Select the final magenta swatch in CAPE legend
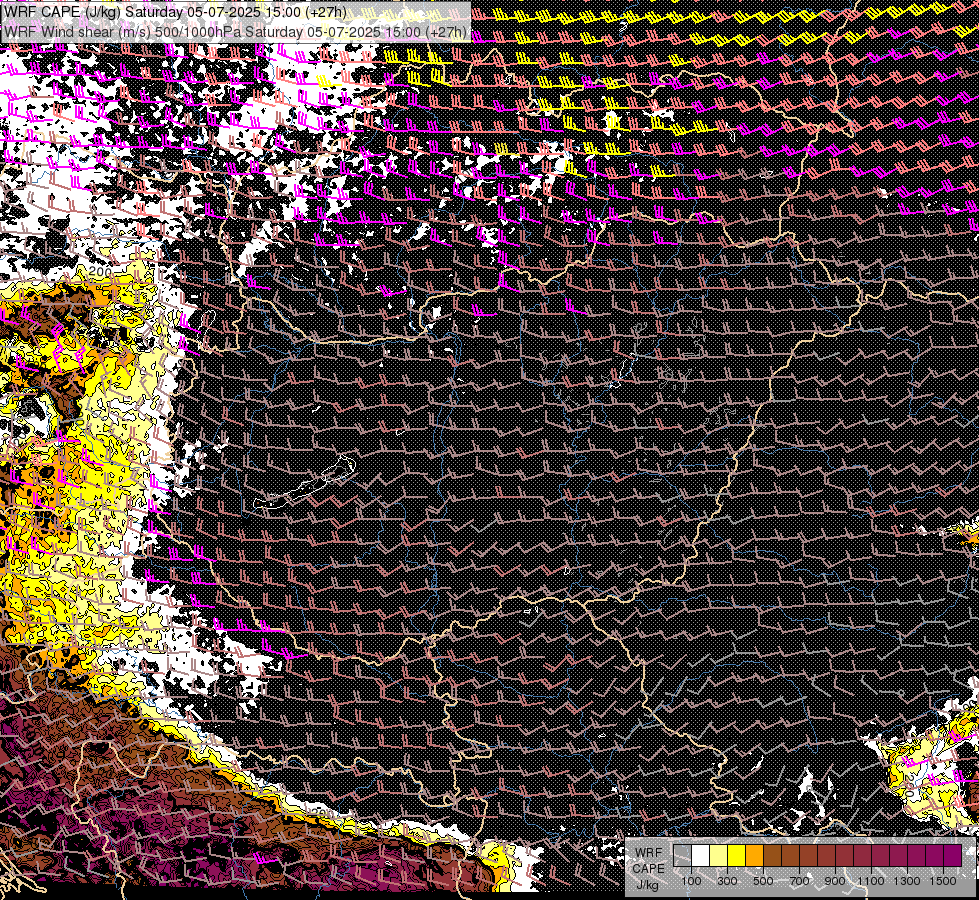This screenshot has height=900, width=979. [952, 856]
